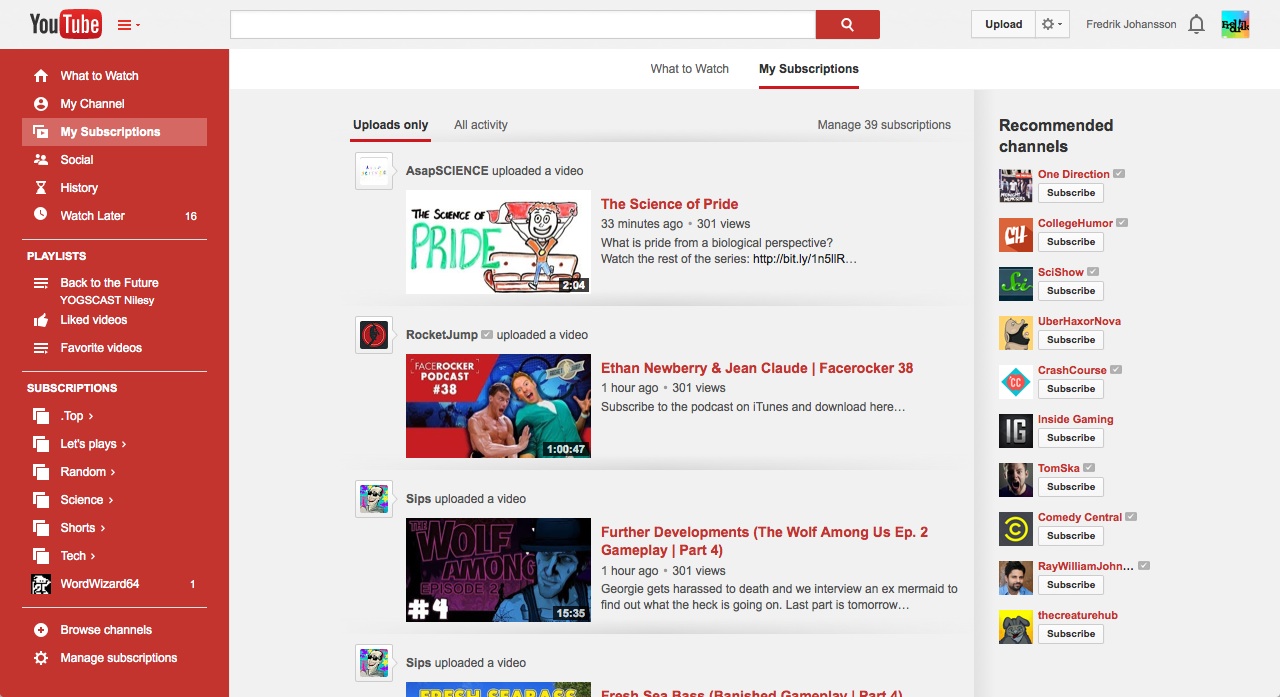
Task: Play the Facerocker Podcast #38 thumbnail
Action: point(498,406)
